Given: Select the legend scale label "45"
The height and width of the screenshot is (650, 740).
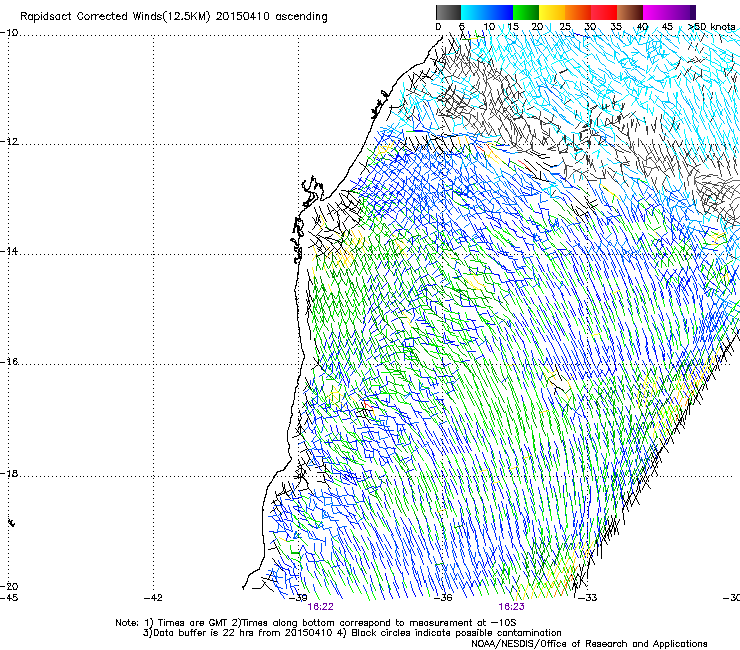Looking at the screenshot, I should pos(667,27).
